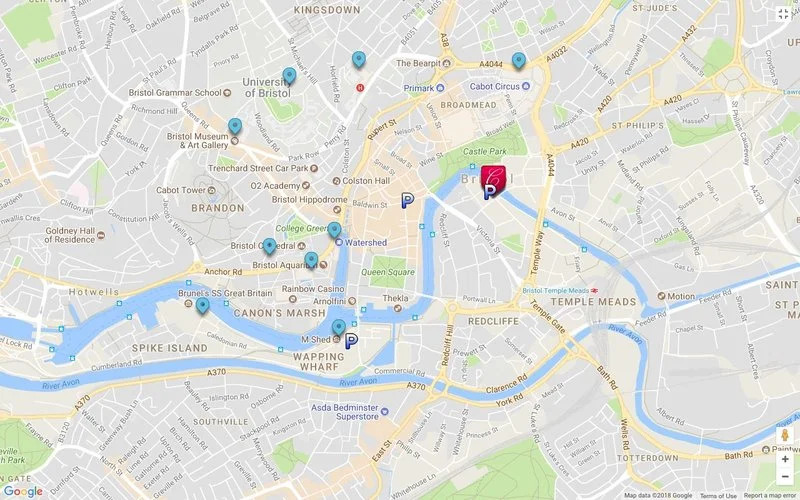Open the Terms of Use link
The height and width of the screenshot is (500, 800).
point(718,495)
